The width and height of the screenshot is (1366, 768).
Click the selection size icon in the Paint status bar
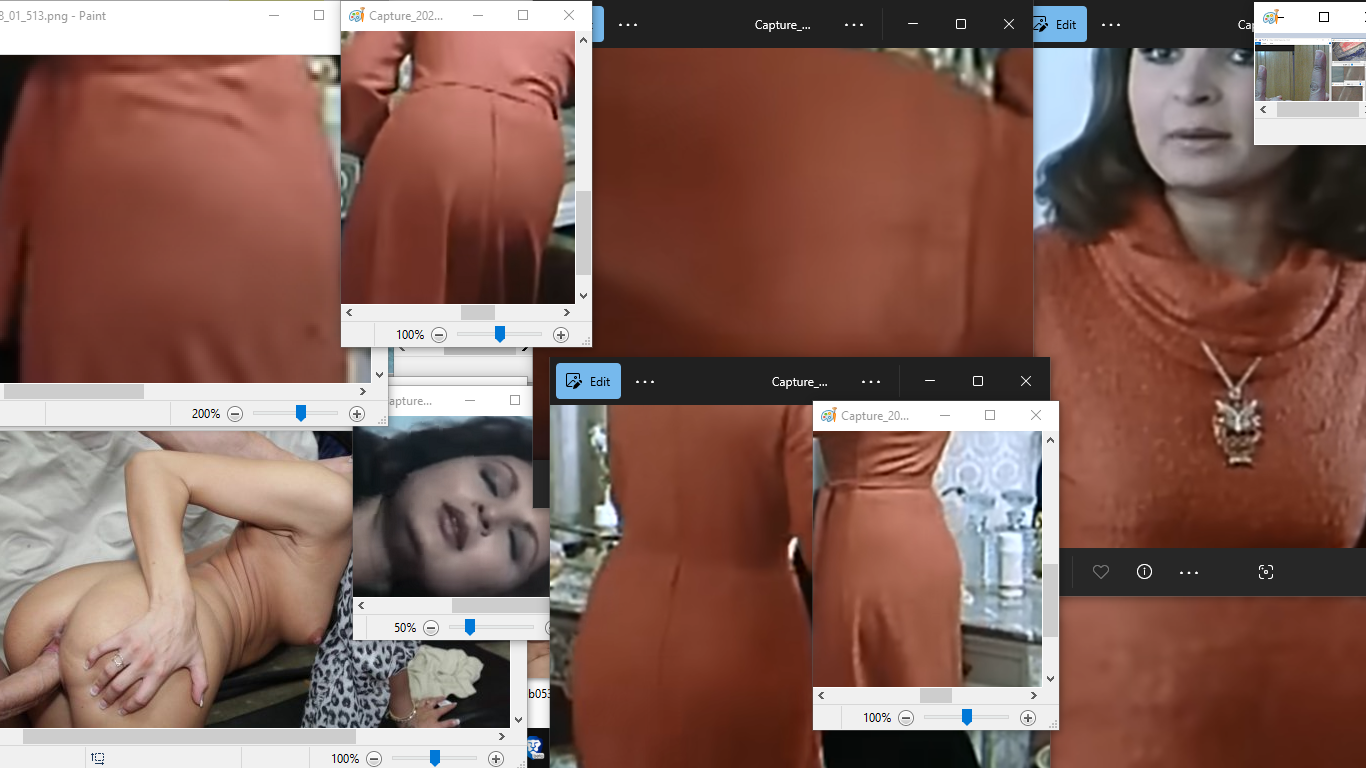[x=98, y=759]
